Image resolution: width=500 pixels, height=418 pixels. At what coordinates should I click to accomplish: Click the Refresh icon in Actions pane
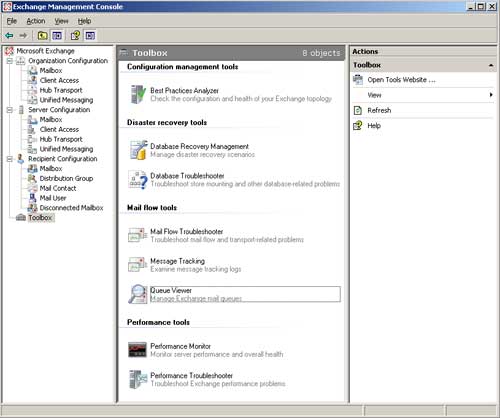point(358,110)
